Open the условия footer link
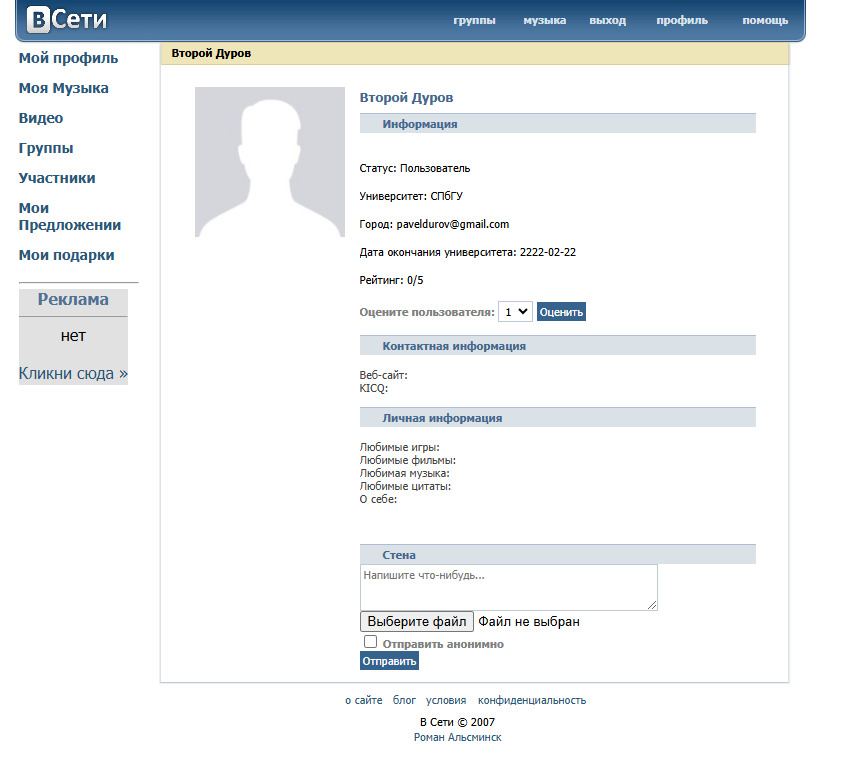This screenshot has height=759, width=845. click(x=446, y=700)
